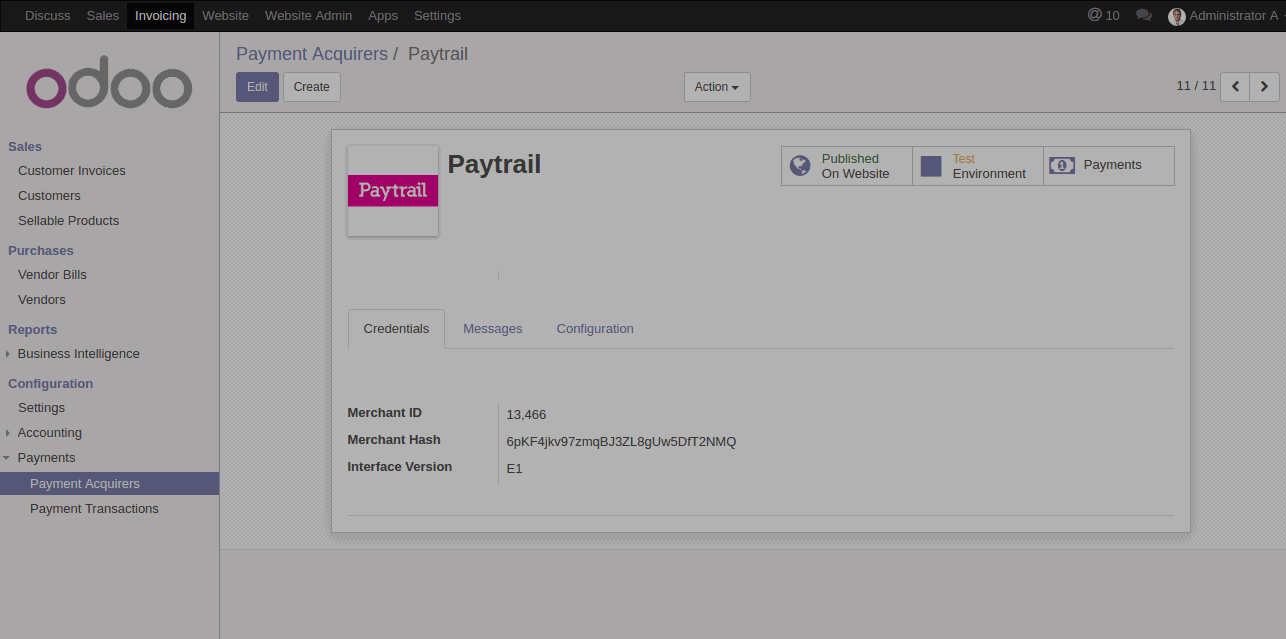Click the Merchant ID value 13,466

526,415
